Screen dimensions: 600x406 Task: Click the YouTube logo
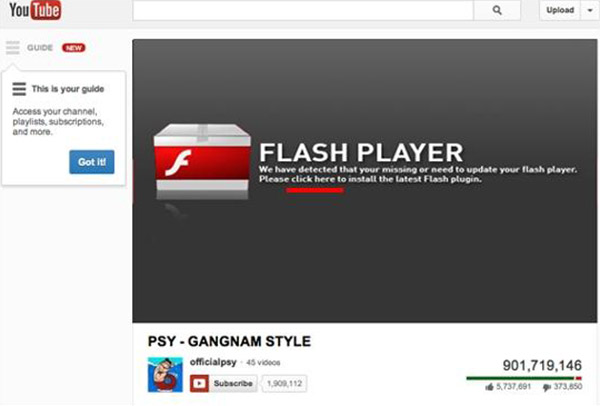pyautogui.click(x=35, y=10)
